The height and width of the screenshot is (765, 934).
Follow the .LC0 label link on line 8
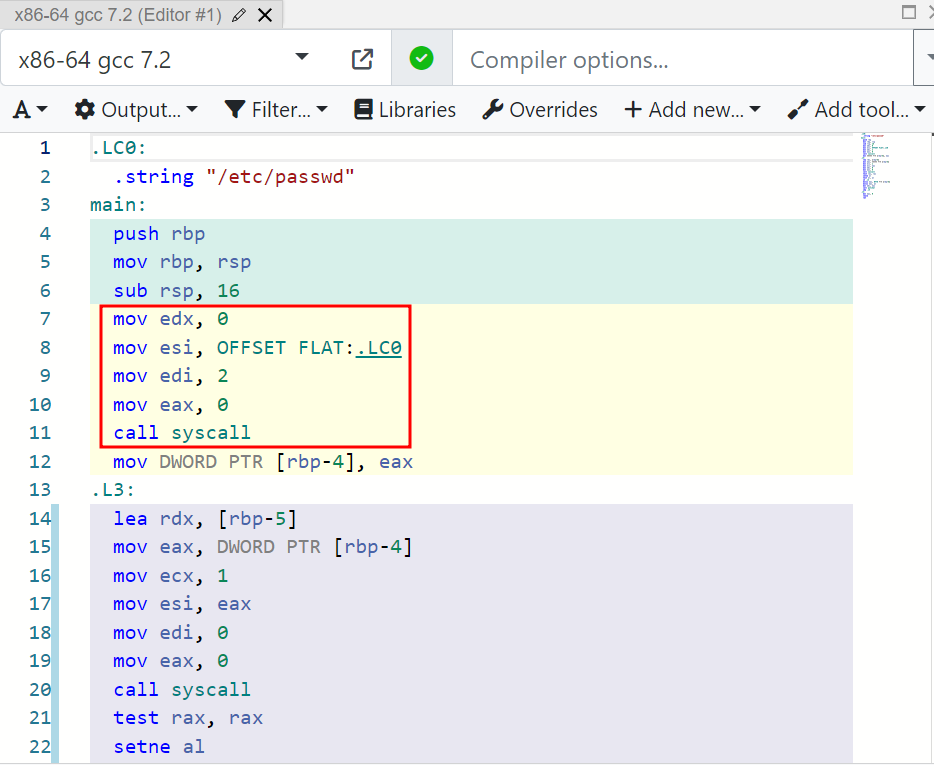378,348
